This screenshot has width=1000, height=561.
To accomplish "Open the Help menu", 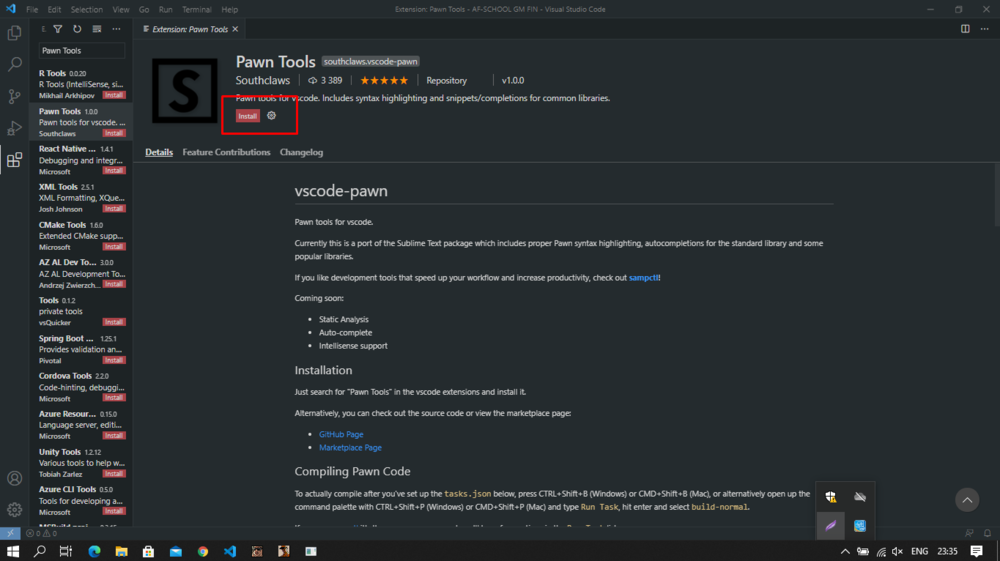I will pyautogui.click(x=230, y=10).
